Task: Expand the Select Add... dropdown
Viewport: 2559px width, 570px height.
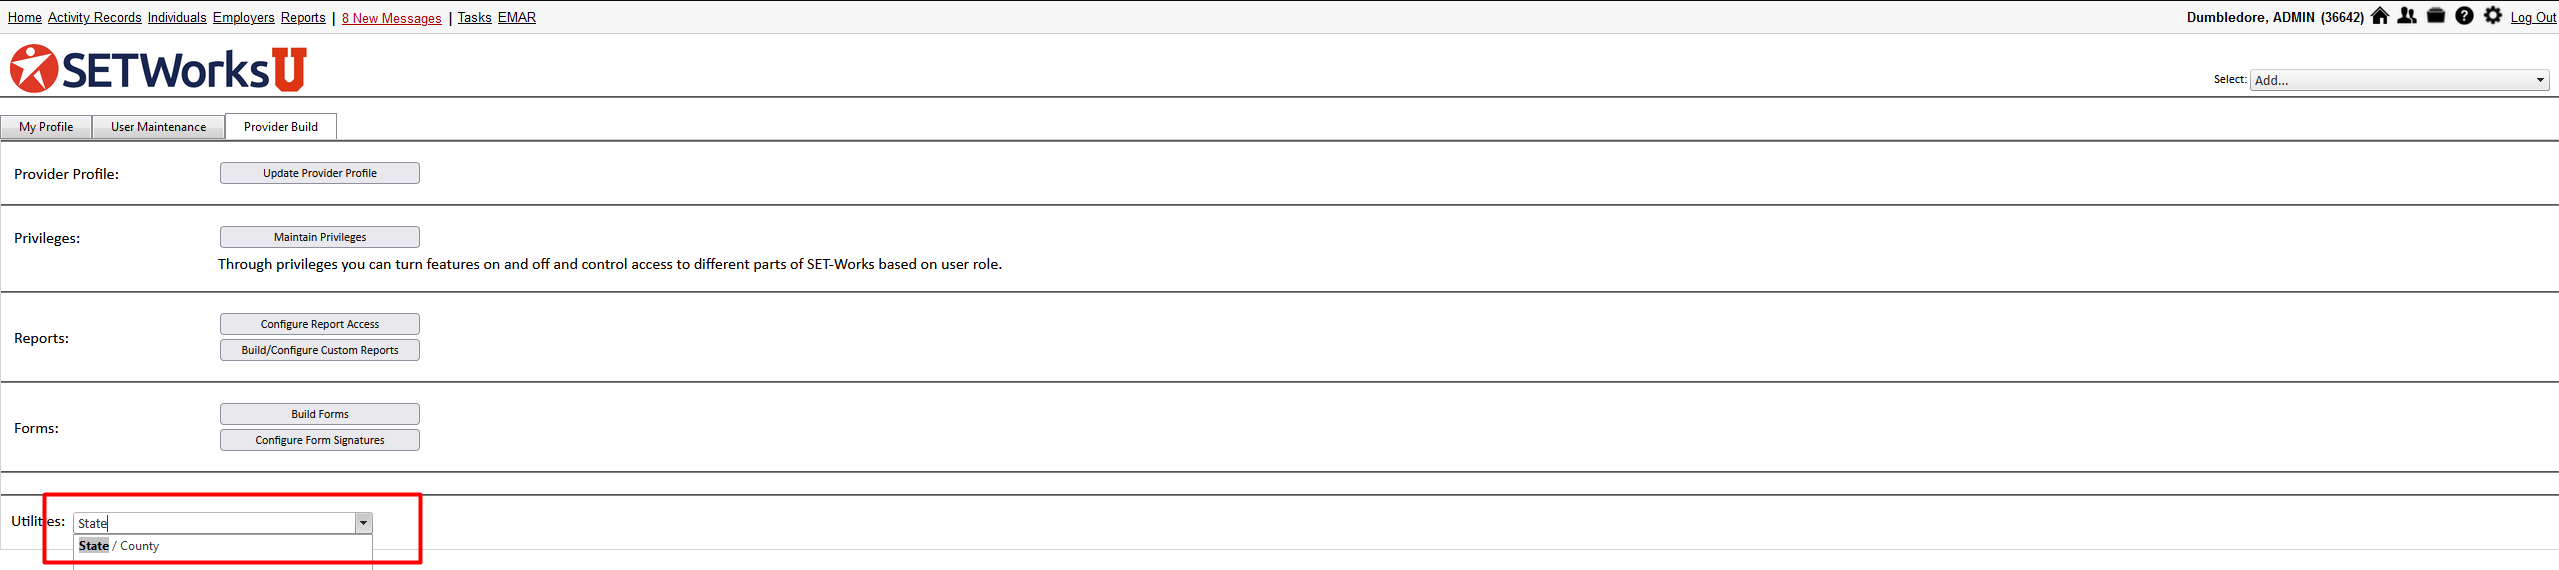Action: pyautogui.click(x=2540, y=80)
